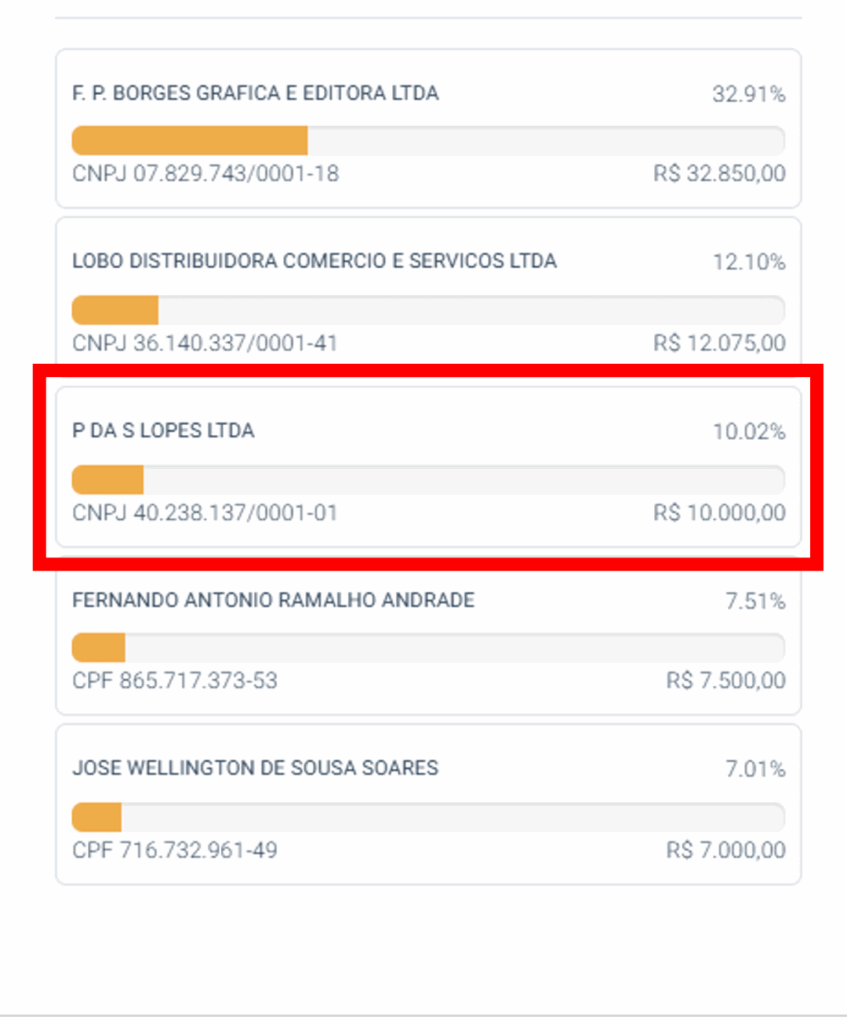847x1024 pixels.
Task: Open FERNANDO ANTONIO RAMALHO ANDRADE entry
Action: click(x=428, y=636)
